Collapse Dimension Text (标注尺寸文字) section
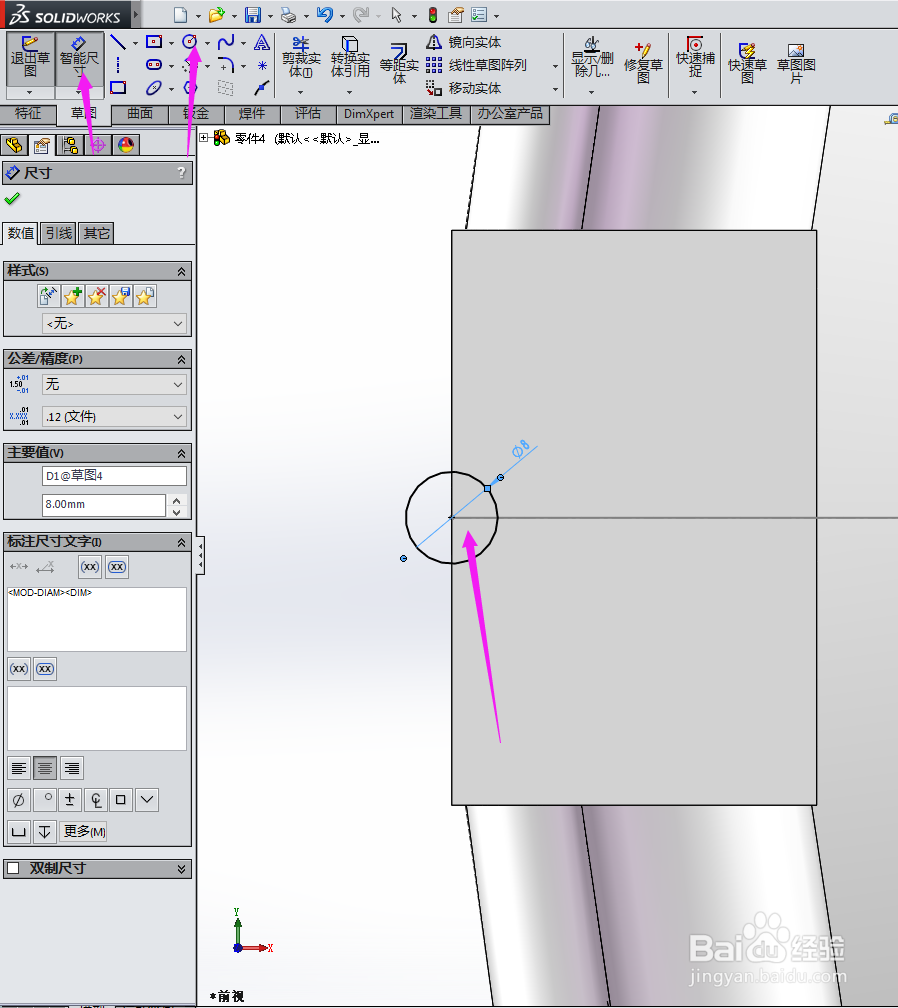 point(181,543)
